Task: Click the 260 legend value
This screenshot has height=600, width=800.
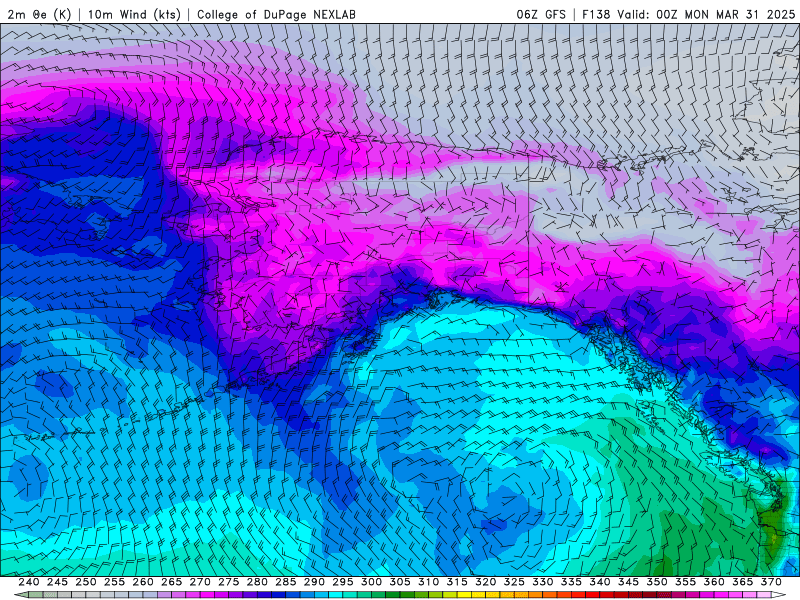Action: (143, 582)
